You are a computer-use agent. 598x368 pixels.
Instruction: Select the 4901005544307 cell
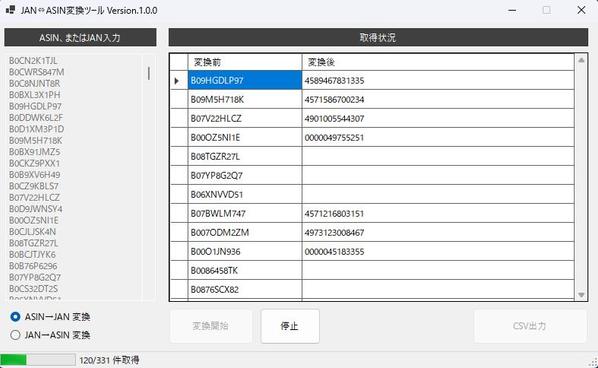coord(438,119)
